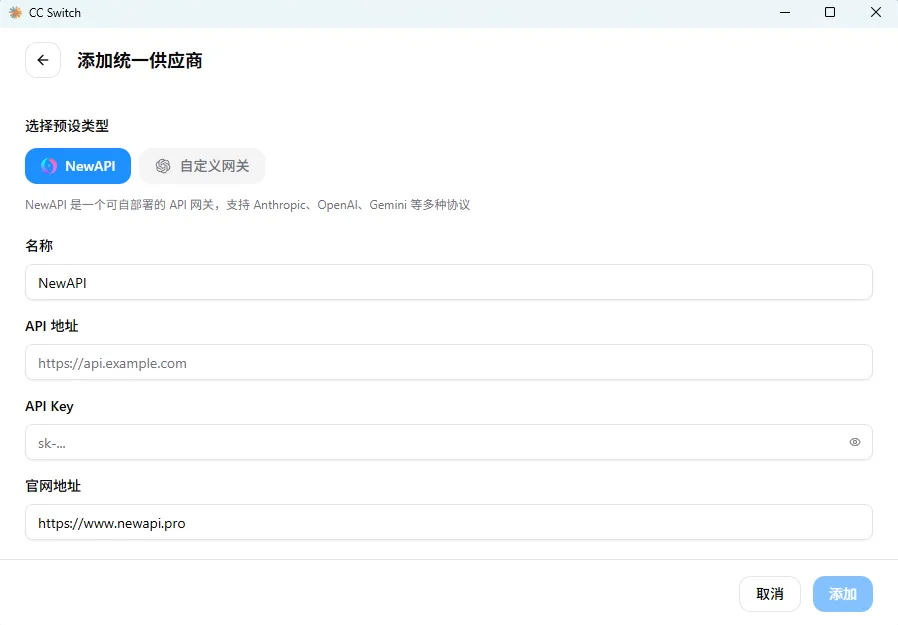Select the NewAPI preset type
The width and height of the screenshot is (898, 625).
pos(78,166)
